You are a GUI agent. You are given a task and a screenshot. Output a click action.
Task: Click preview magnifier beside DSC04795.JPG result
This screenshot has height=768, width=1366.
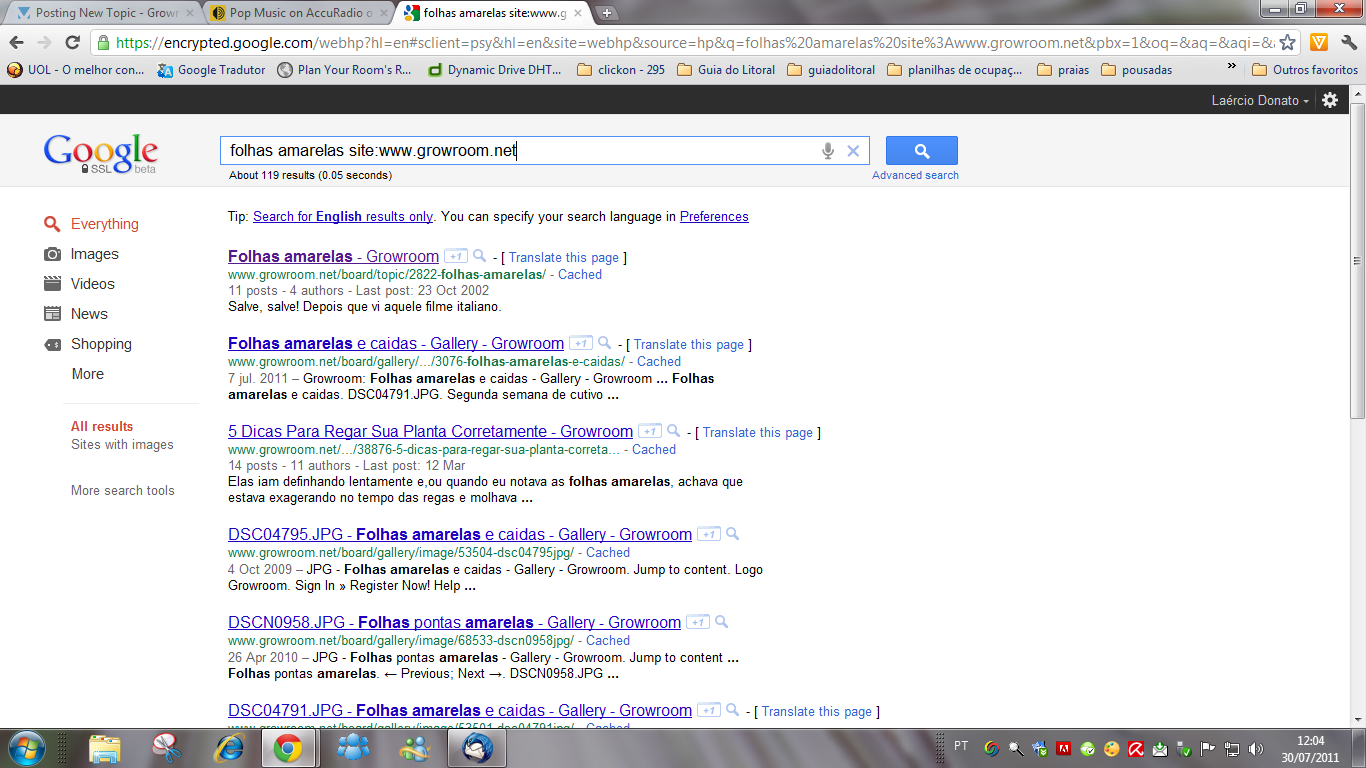[733, 534]
